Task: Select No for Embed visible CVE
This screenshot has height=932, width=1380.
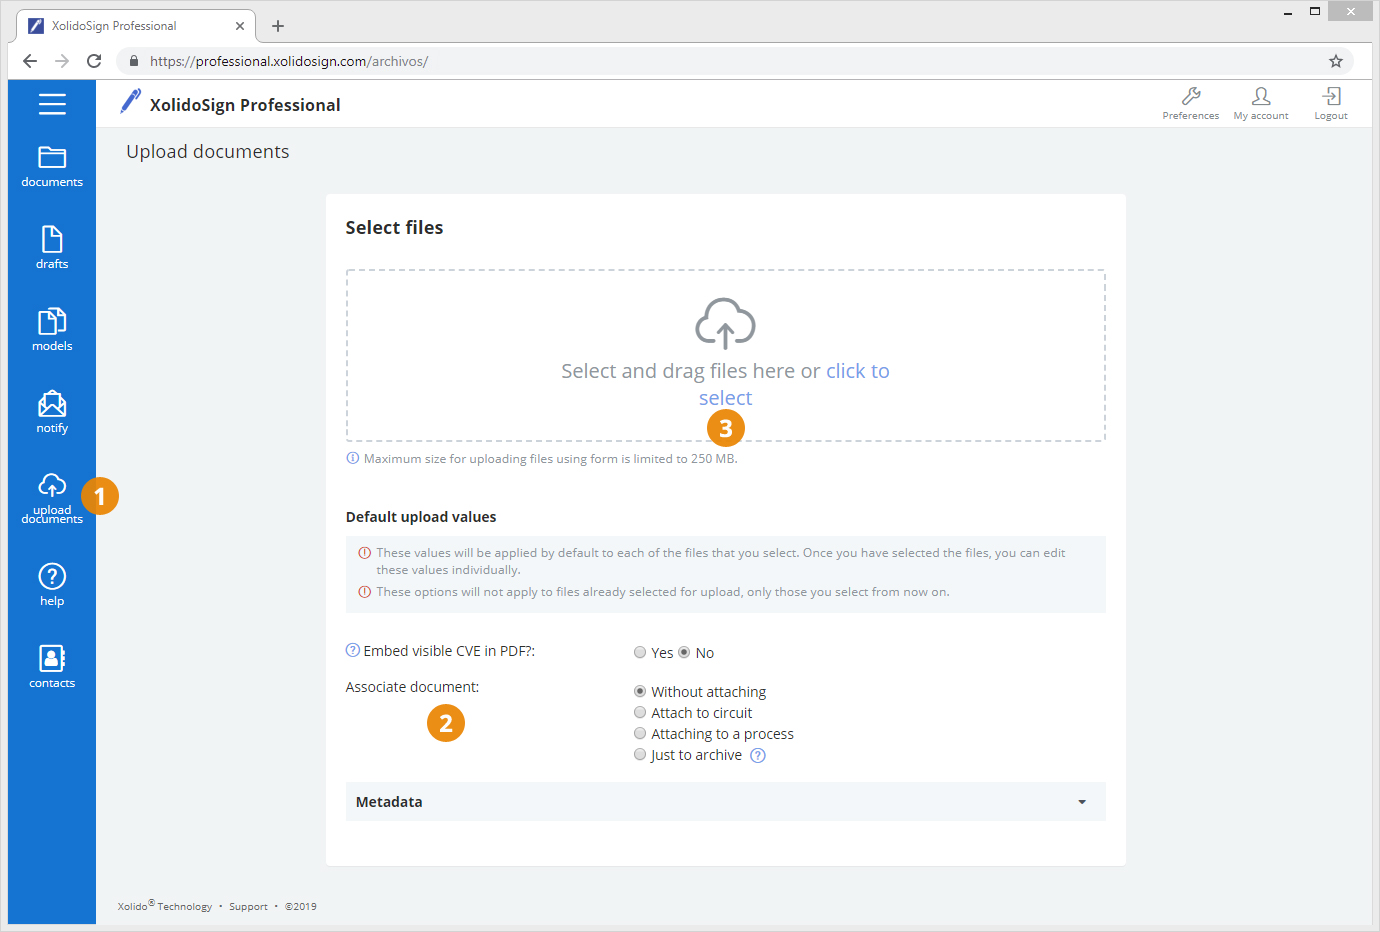Action: [x=684, y=652]
